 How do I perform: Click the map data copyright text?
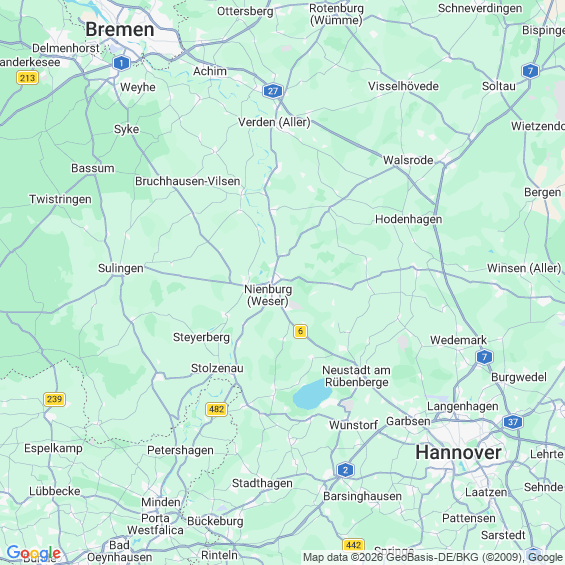pos(433,557)
